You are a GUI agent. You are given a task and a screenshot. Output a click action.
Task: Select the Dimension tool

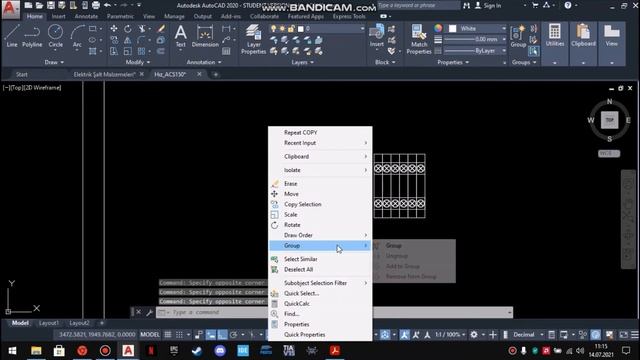point(205,36)
